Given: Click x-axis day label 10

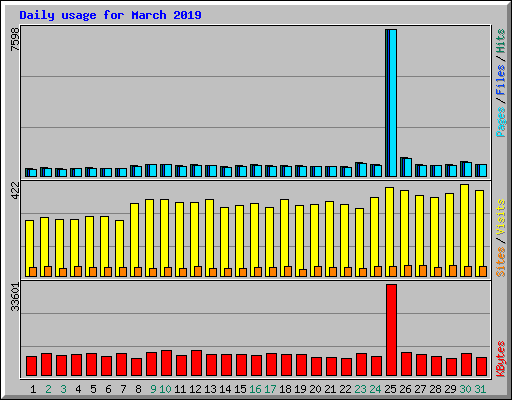Looking at the screenshot, I should [165, 389].
